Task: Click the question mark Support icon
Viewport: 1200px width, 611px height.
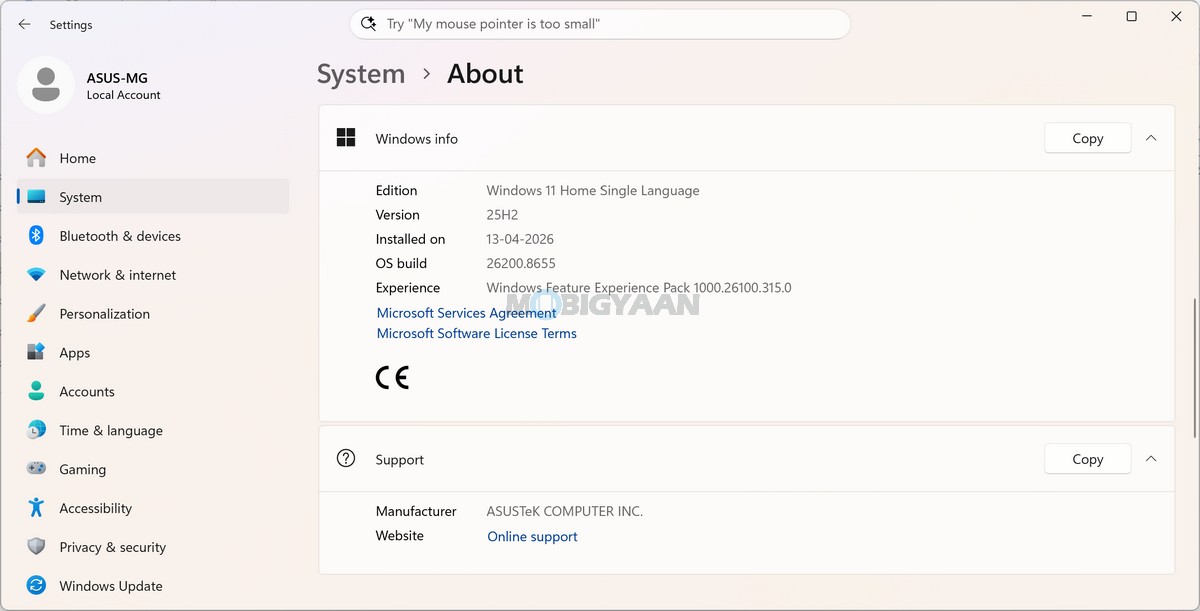Action: 346,459
